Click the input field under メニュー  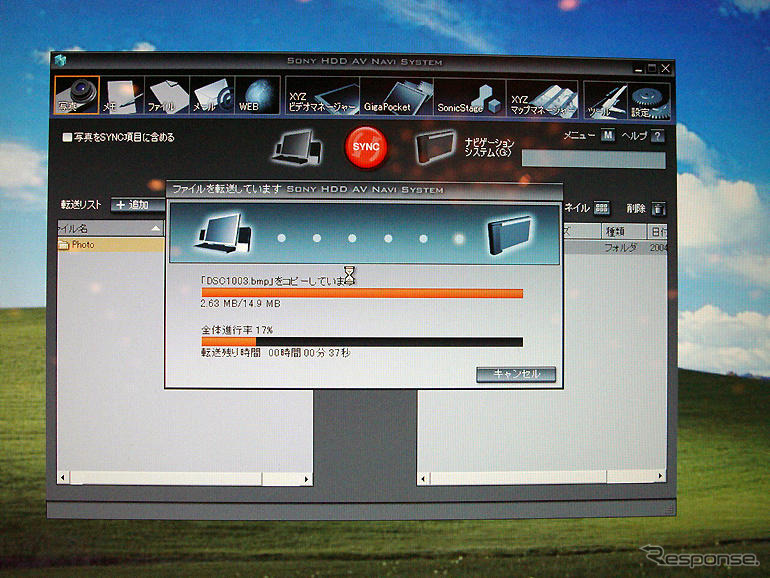coord(594,160)
